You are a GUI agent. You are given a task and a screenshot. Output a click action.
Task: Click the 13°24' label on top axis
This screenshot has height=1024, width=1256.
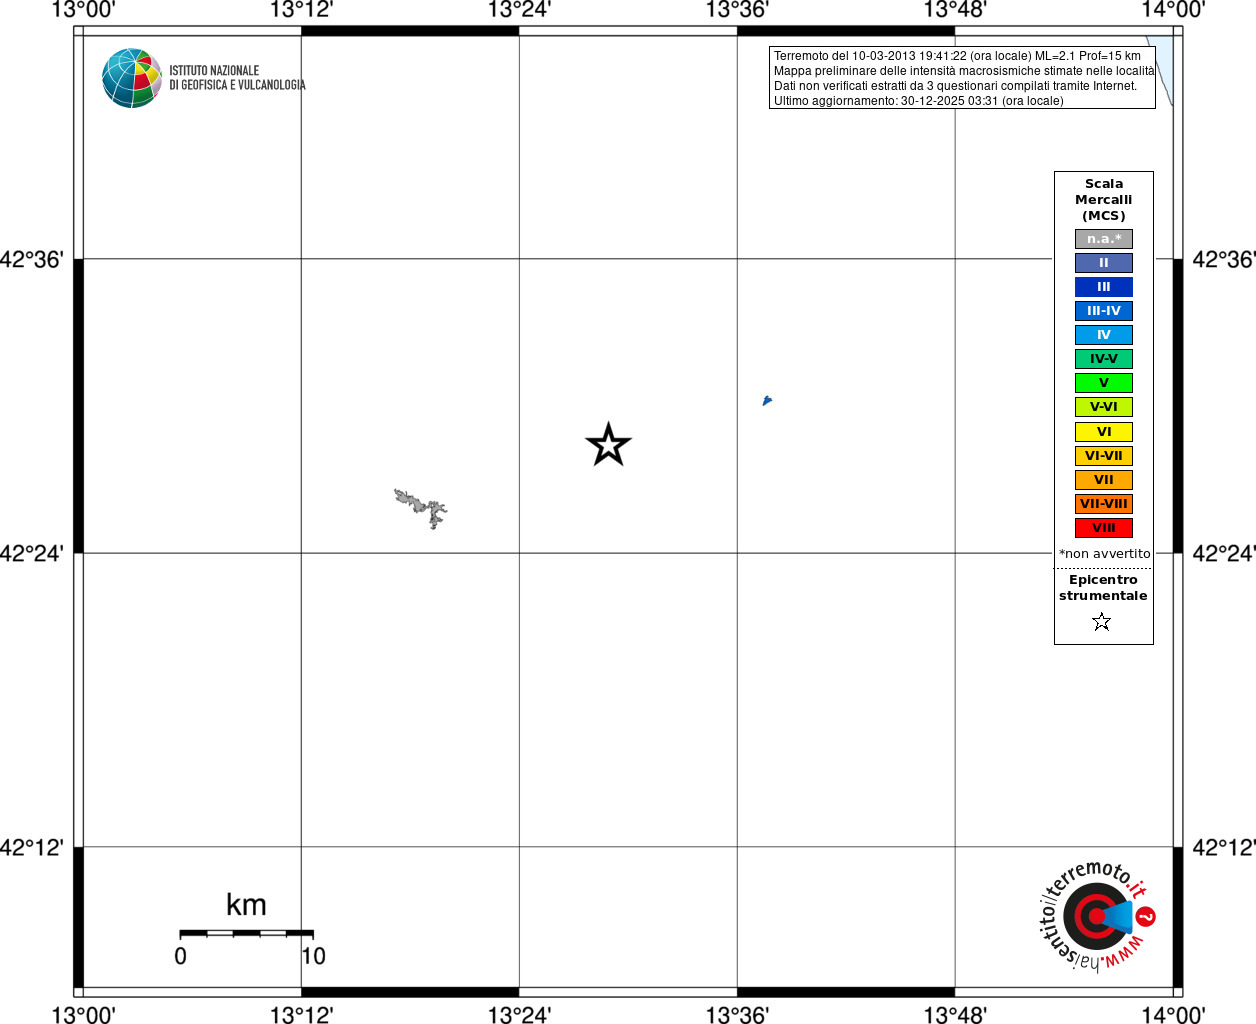pyautogui.click(x=519, y=10)
